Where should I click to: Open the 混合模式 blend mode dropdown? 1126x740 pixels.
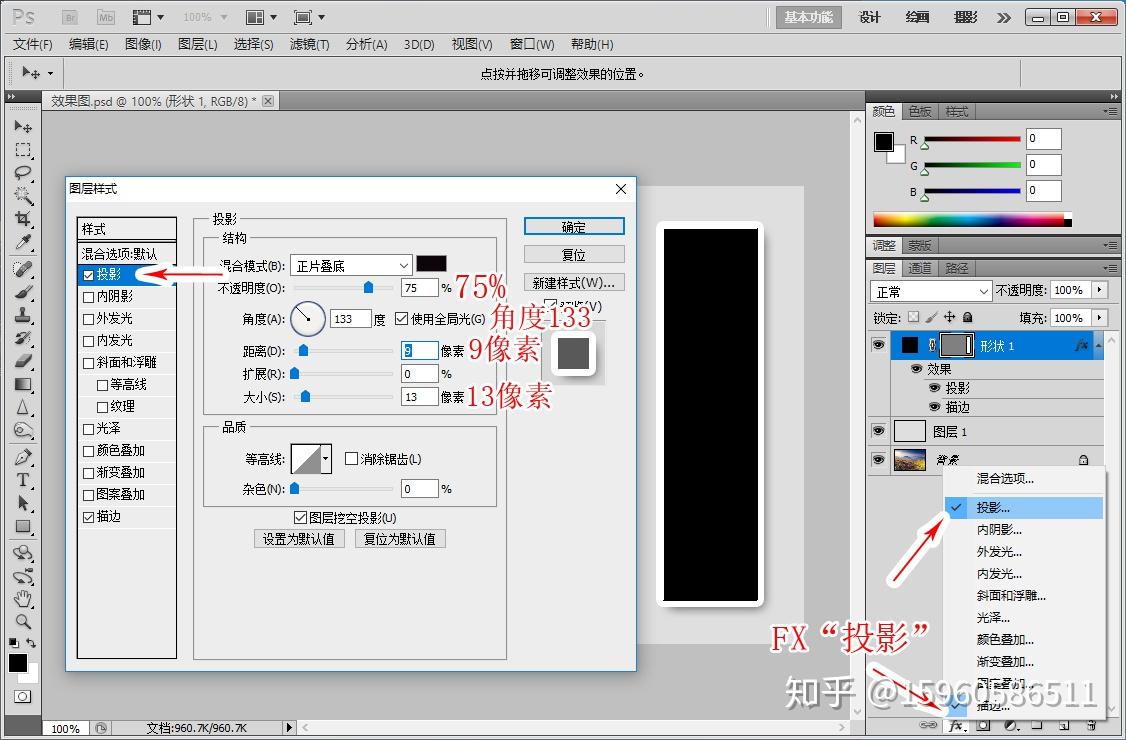350,264
